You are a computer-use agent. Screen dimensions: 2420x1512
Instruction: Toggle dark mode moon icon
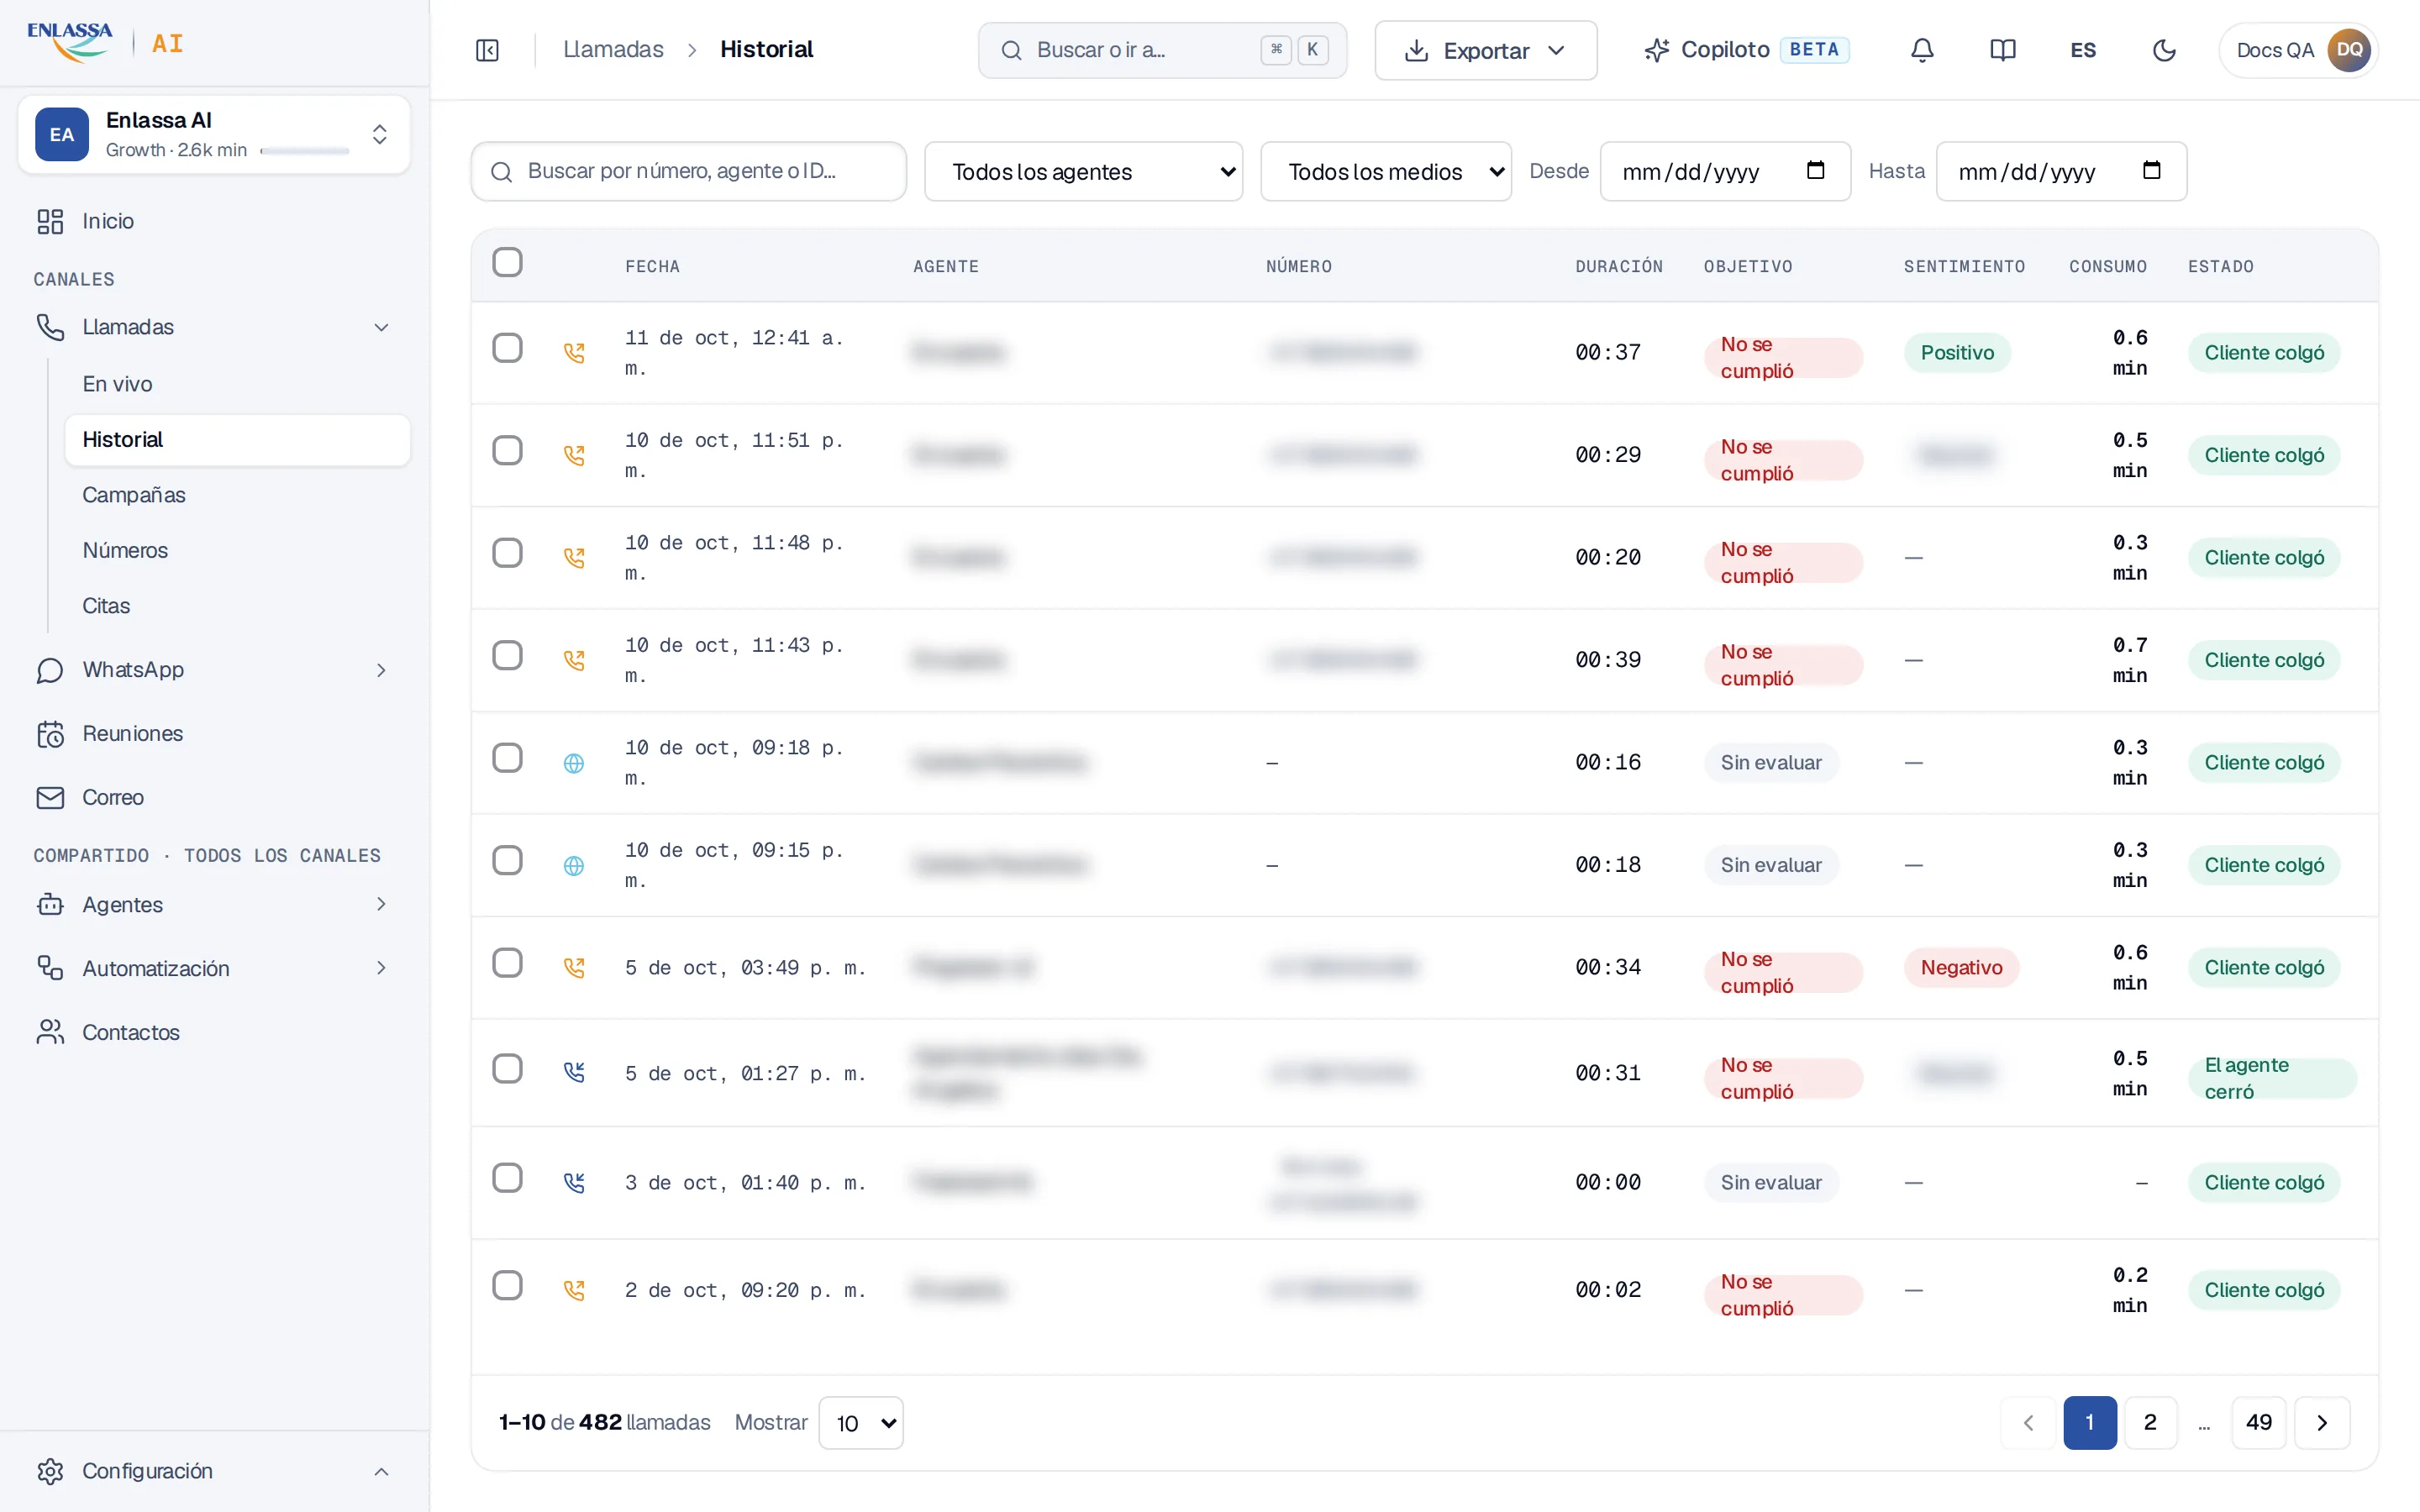[x=2164, y=50]
